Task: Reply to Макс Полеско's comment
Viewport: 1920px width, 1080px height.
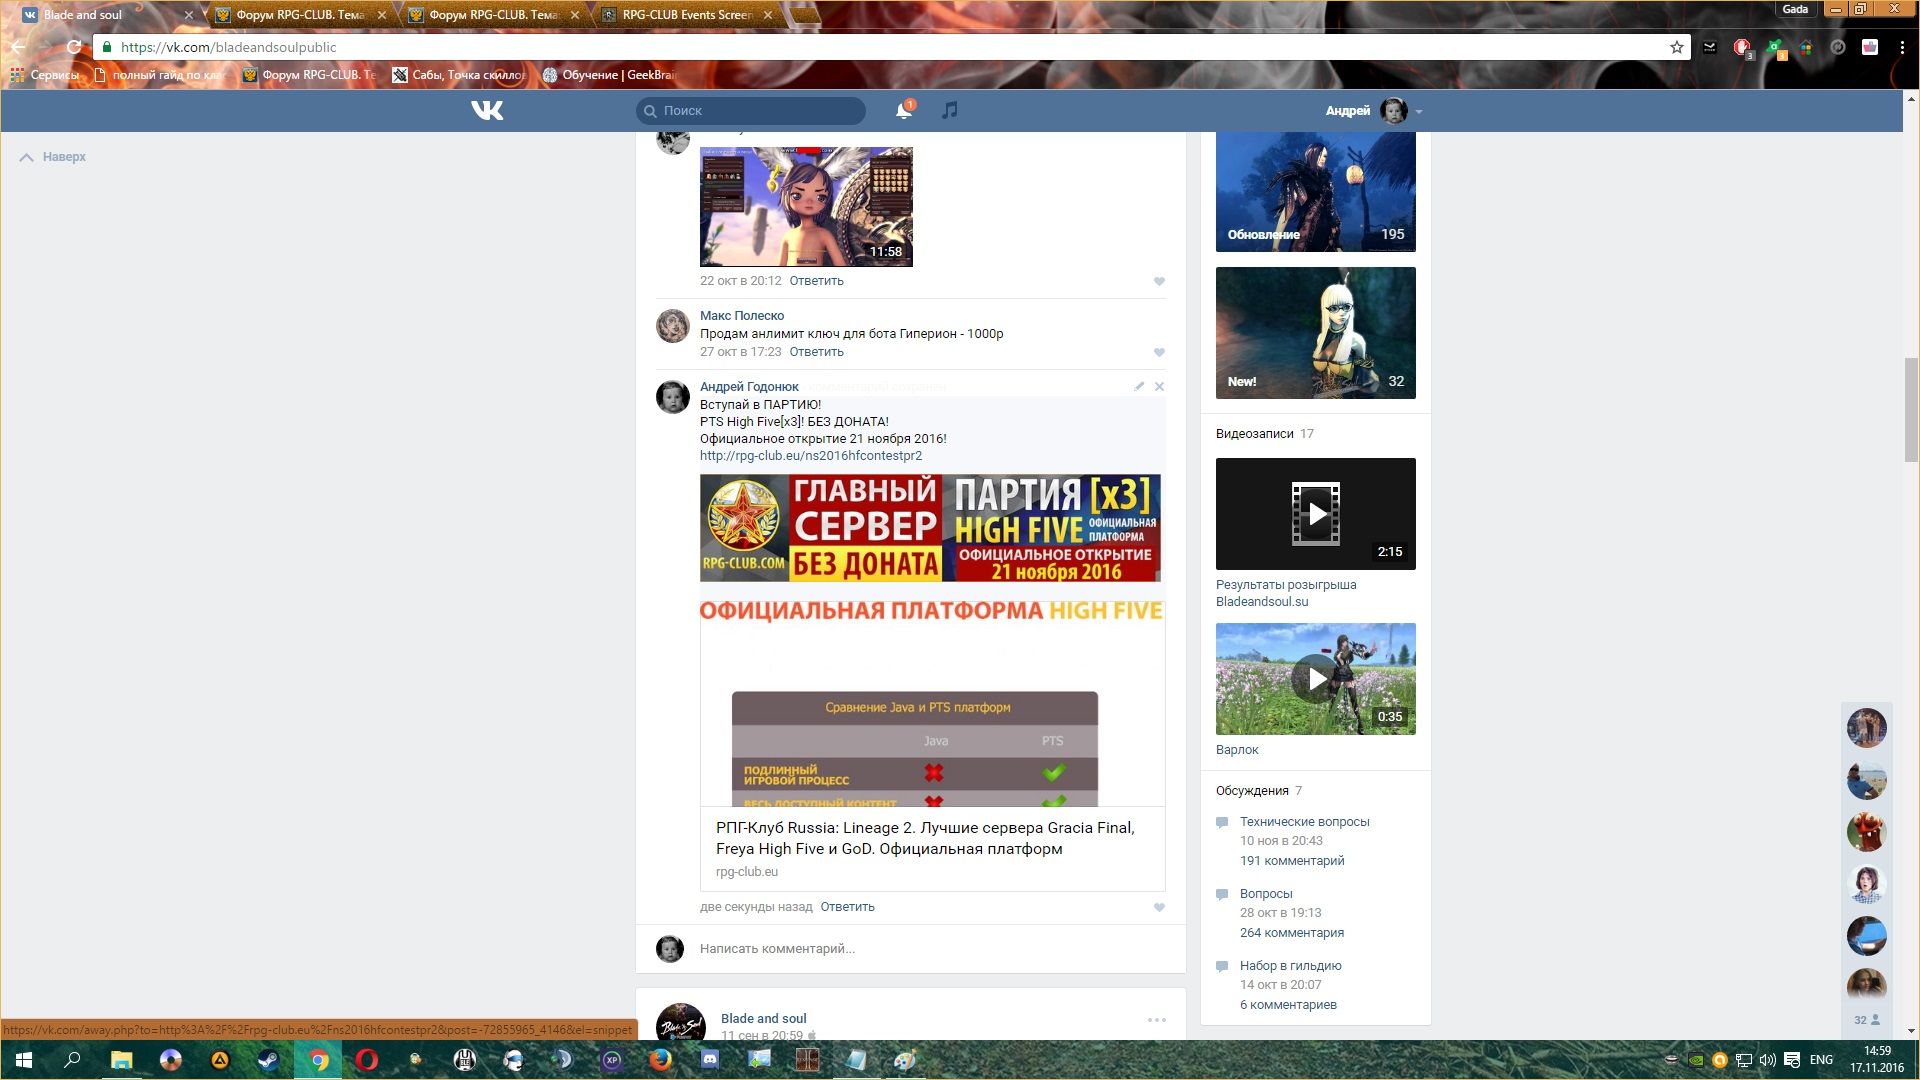Action: coord(816,352)
